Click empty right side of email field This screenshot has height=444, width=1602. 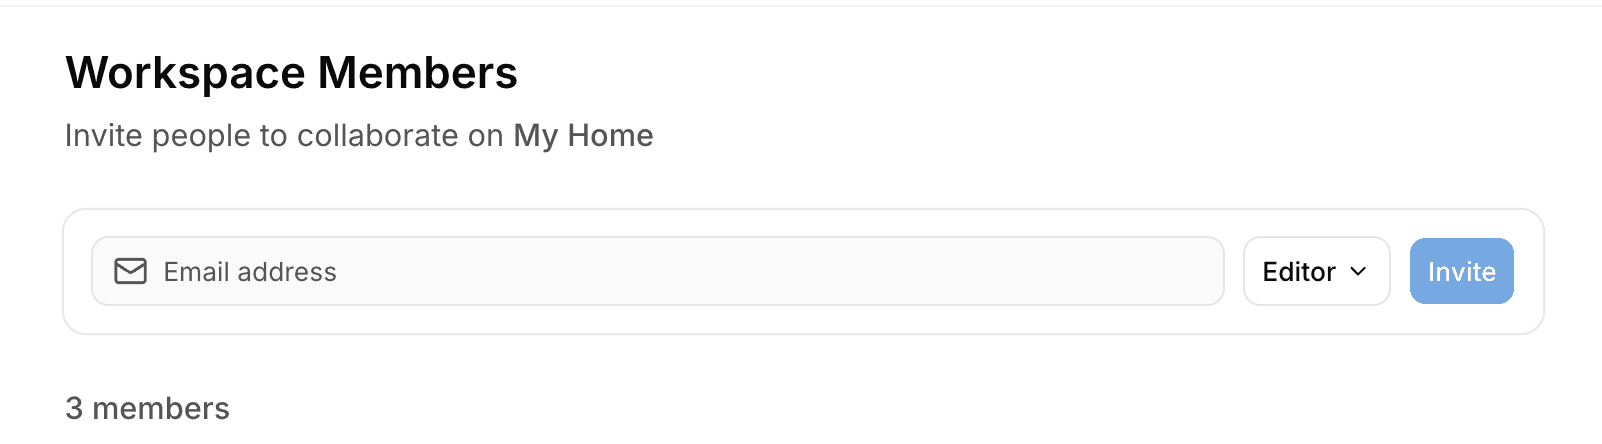click(1000, 271)
